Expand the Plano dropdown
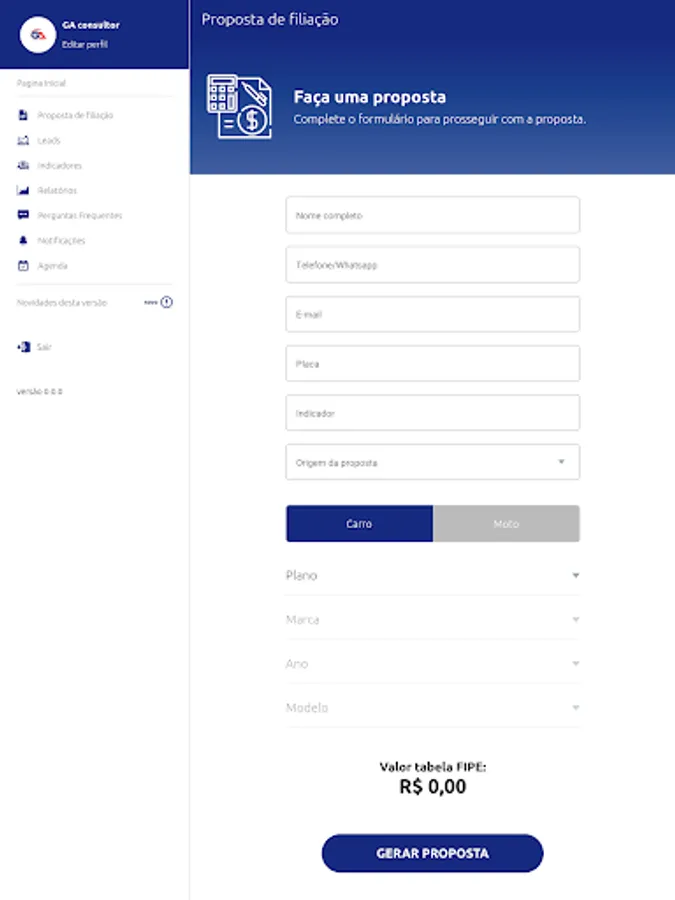This screenshot has width=675, height=900. (433, 575)
